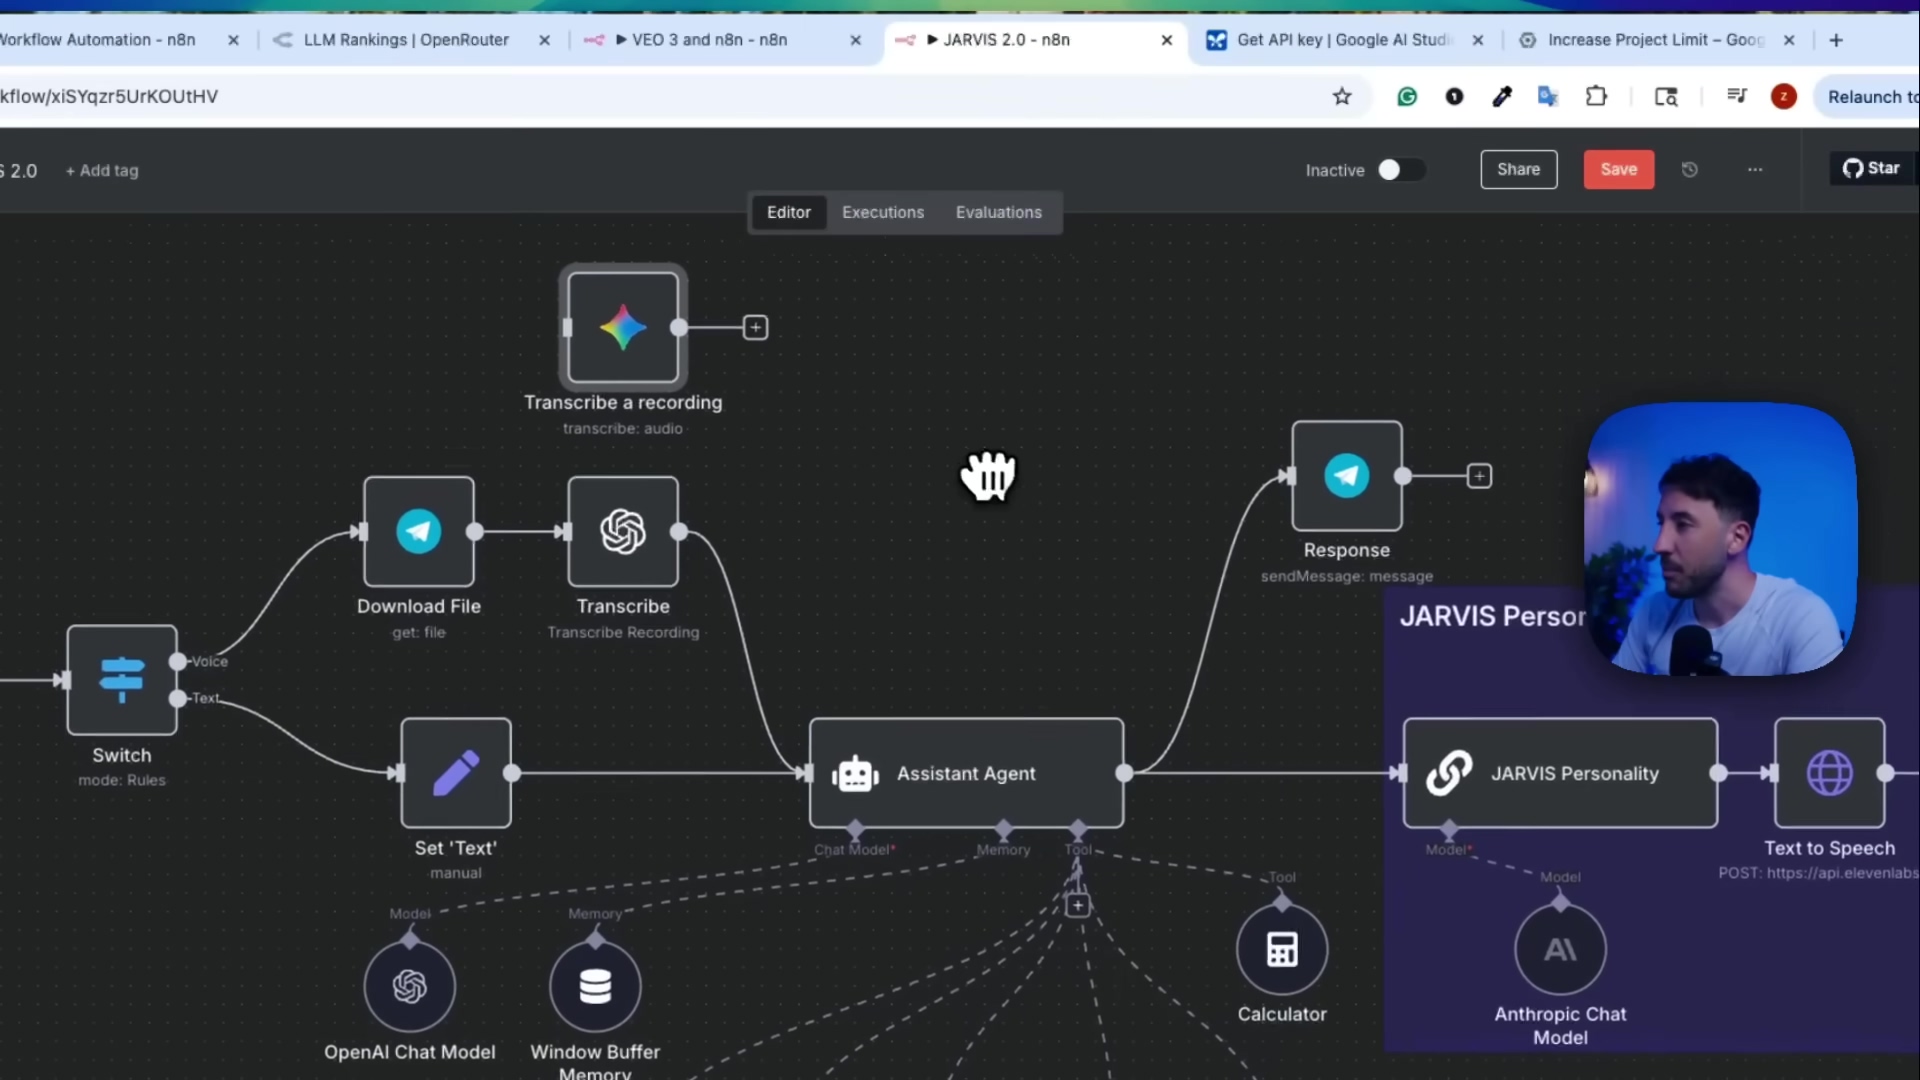Open the color picker eyedropper extension
Screen dimensions: 1920x1080
point(1501,96)
